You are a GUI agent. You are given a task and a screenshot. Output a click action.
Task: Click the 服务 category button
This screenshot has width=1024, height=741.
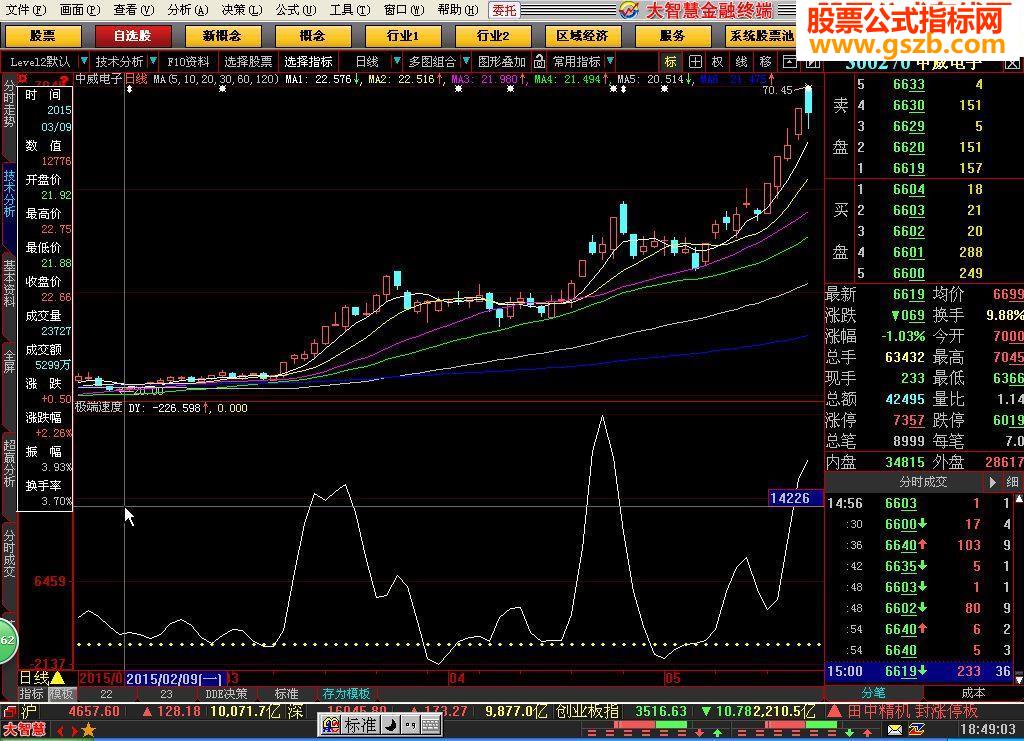pos(672,36)
